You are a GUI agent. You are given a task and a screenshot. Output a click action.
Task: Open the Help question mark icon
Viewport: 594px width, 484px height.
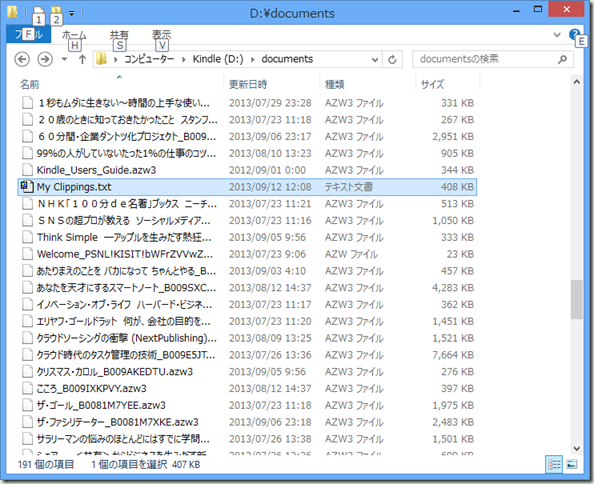coord(574,35)
